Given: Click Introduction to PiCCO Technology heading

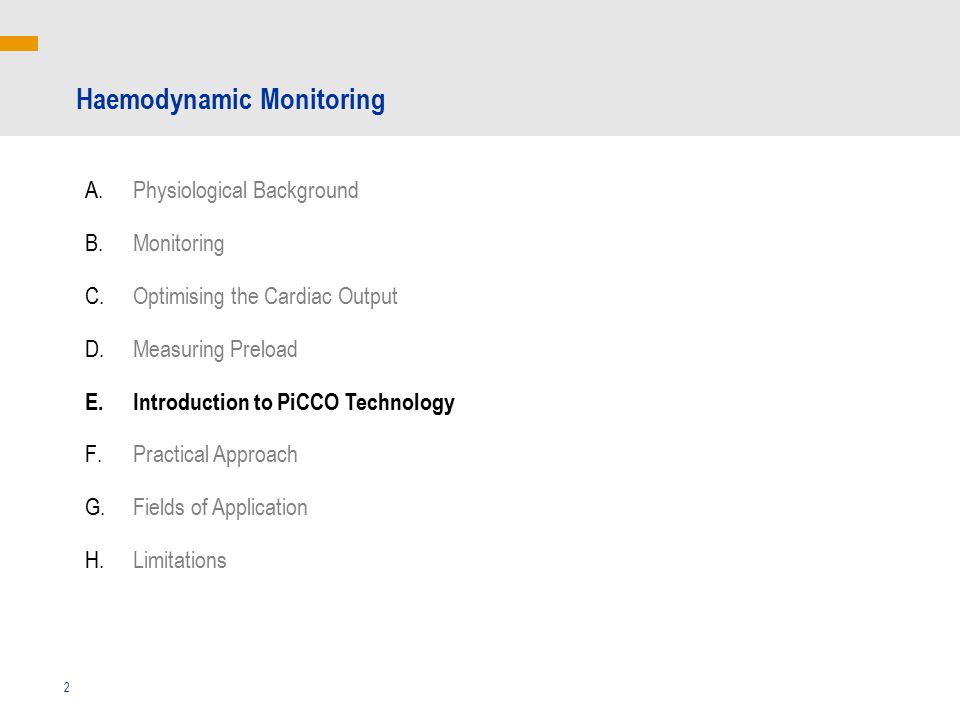Looking at the screenshot, I should point(294,402).
